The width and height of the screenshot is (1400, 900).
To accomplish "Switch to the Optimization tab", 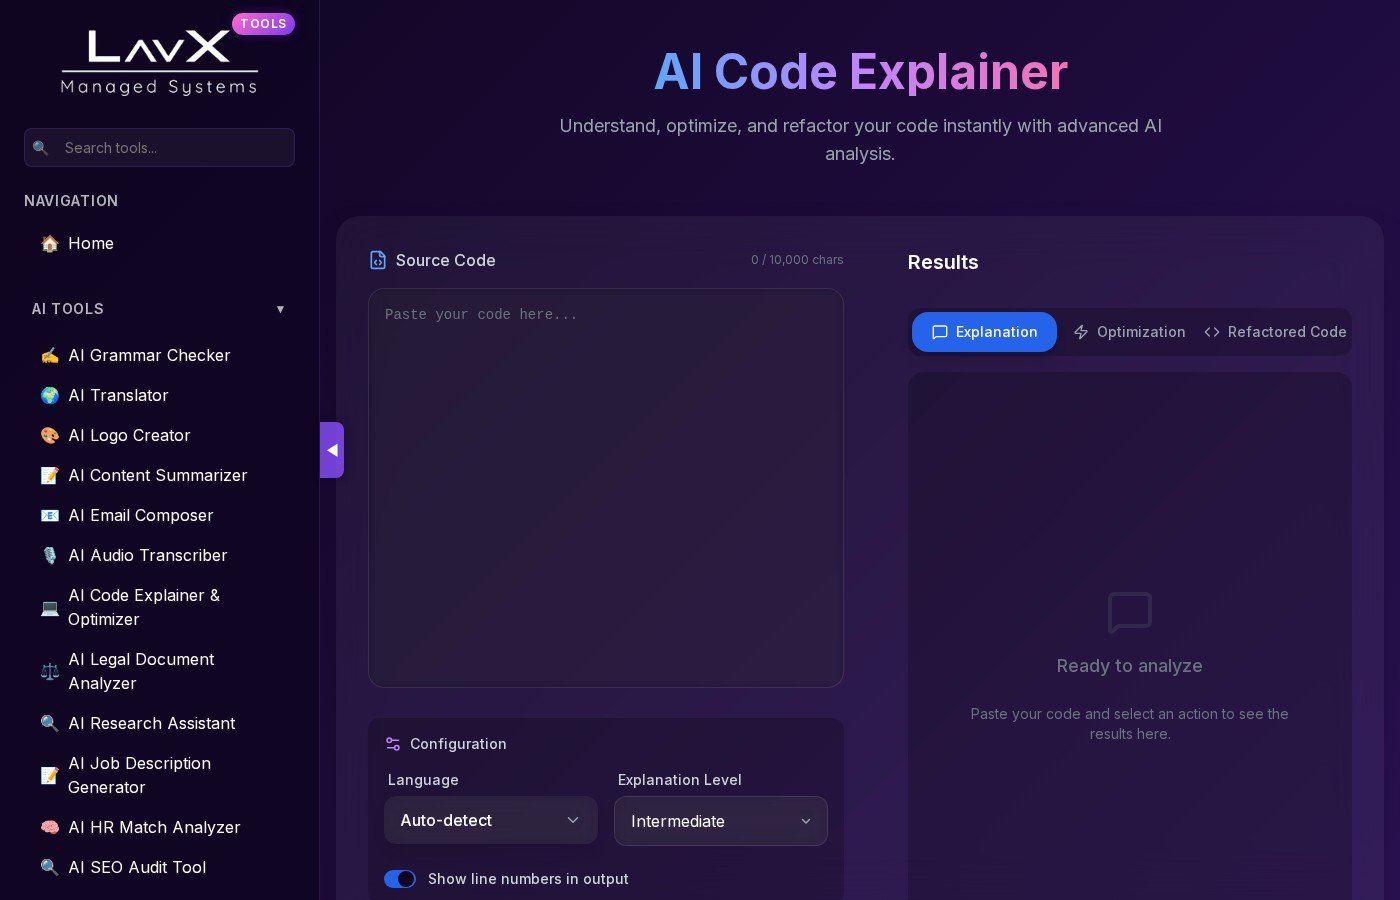I will coord(1129,332).
